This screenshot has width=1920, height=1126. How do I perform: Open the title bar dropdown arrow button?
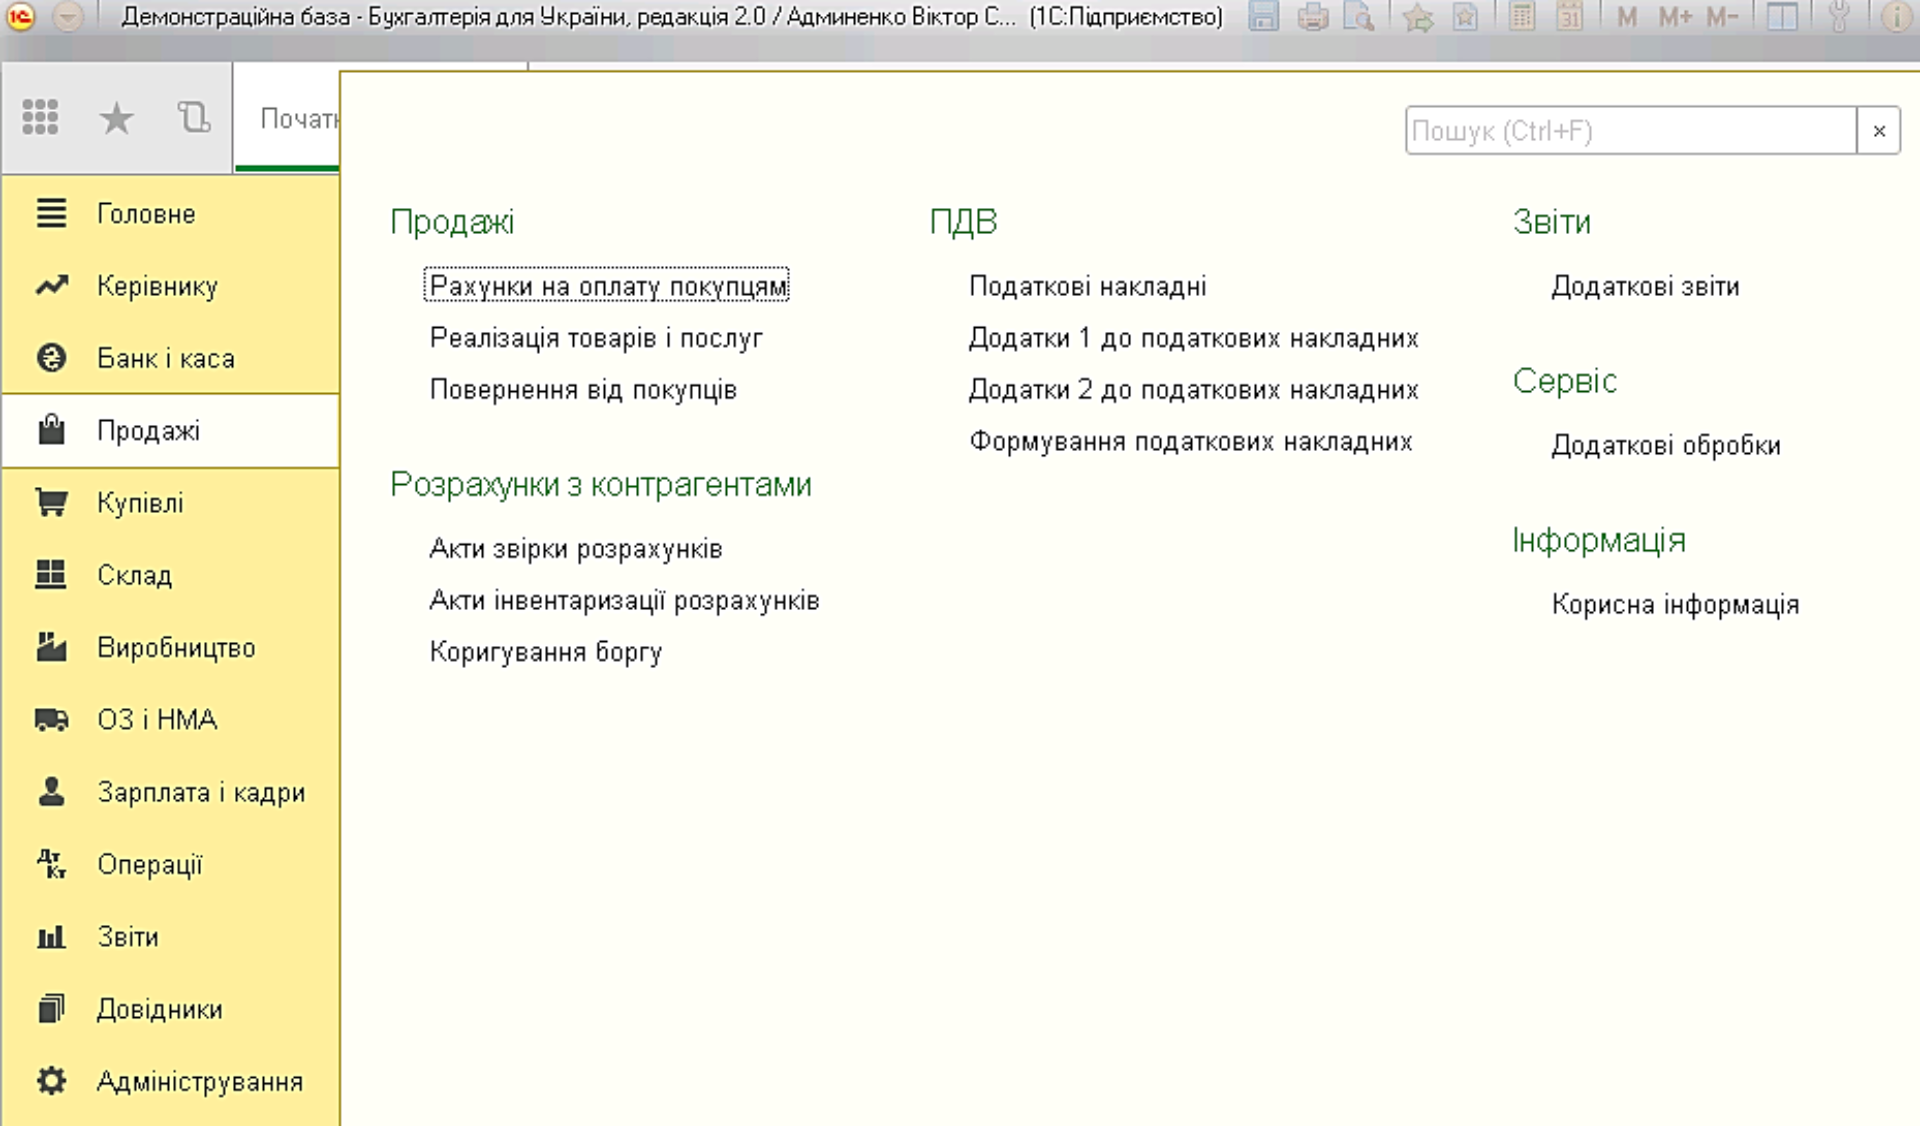coord(67,16)
